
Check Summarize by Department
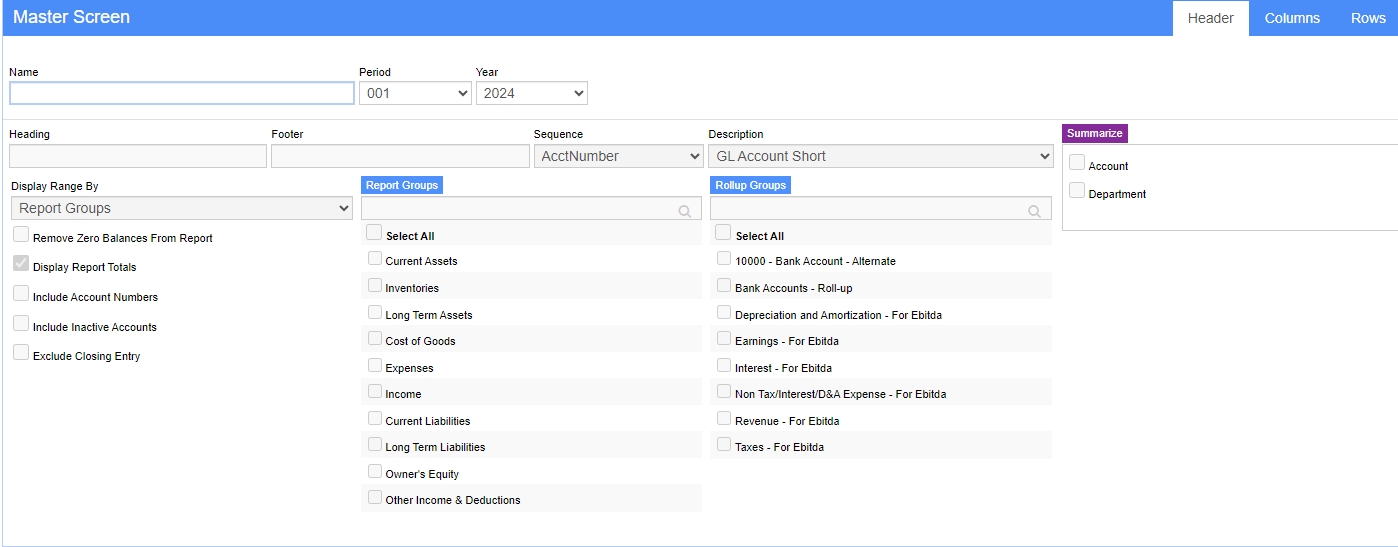[x=1077, y=191]
